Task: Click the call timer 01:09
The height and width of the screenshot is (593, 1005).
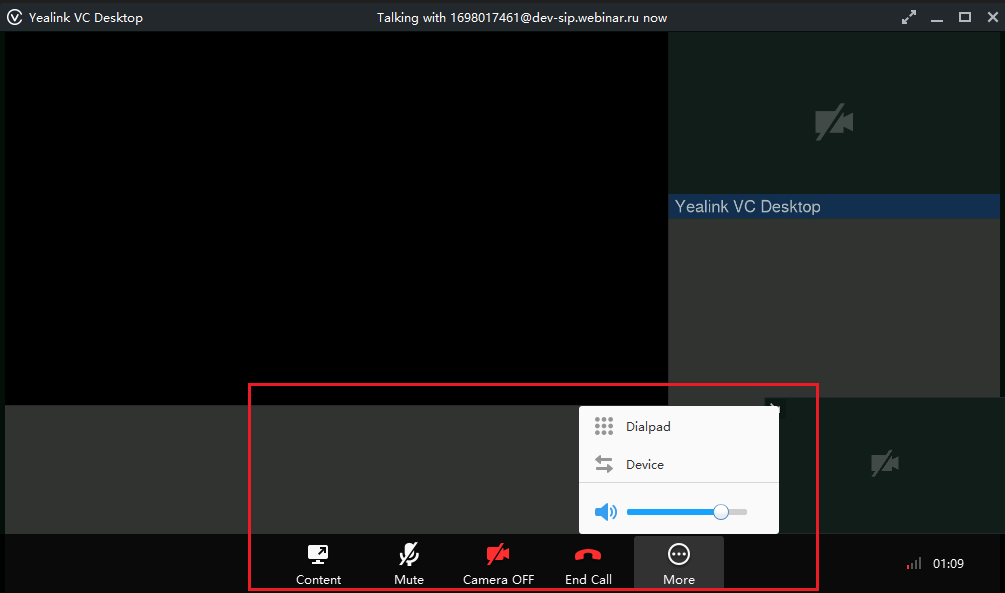Action: coord(948,564)
